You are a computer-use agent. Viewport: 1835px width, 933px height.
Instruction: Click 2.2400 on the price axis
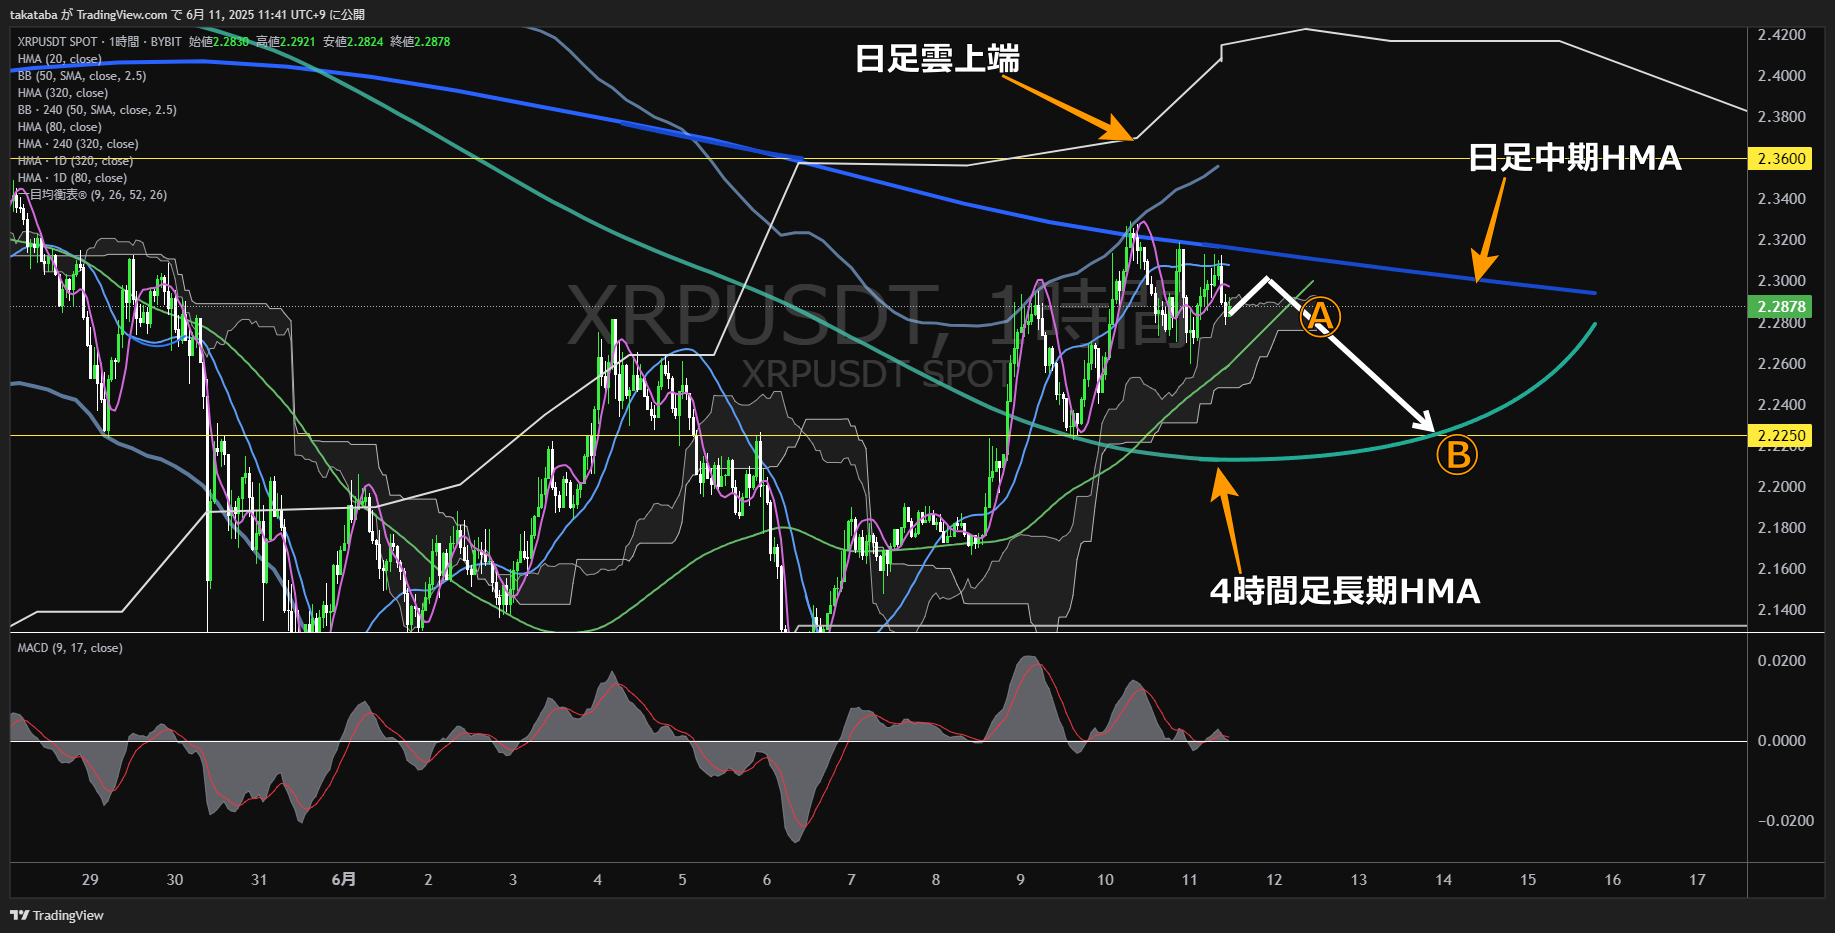pos(1782,405)
